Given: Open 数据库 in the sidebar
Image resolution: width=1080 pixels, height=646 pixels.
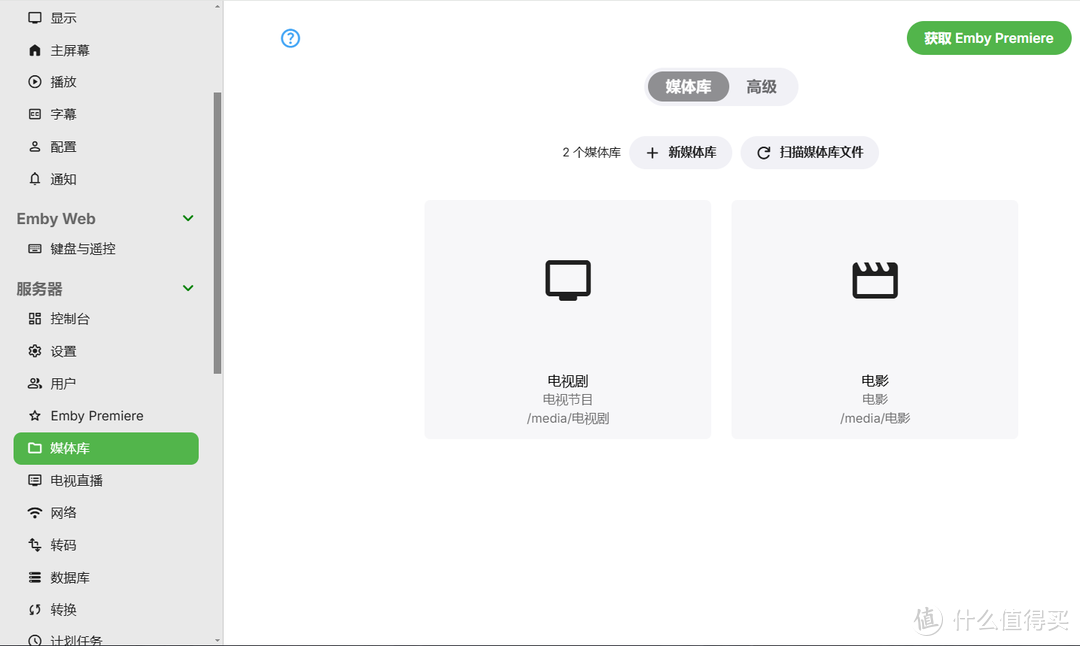Looking at the screenshot, I should point(106,578).
